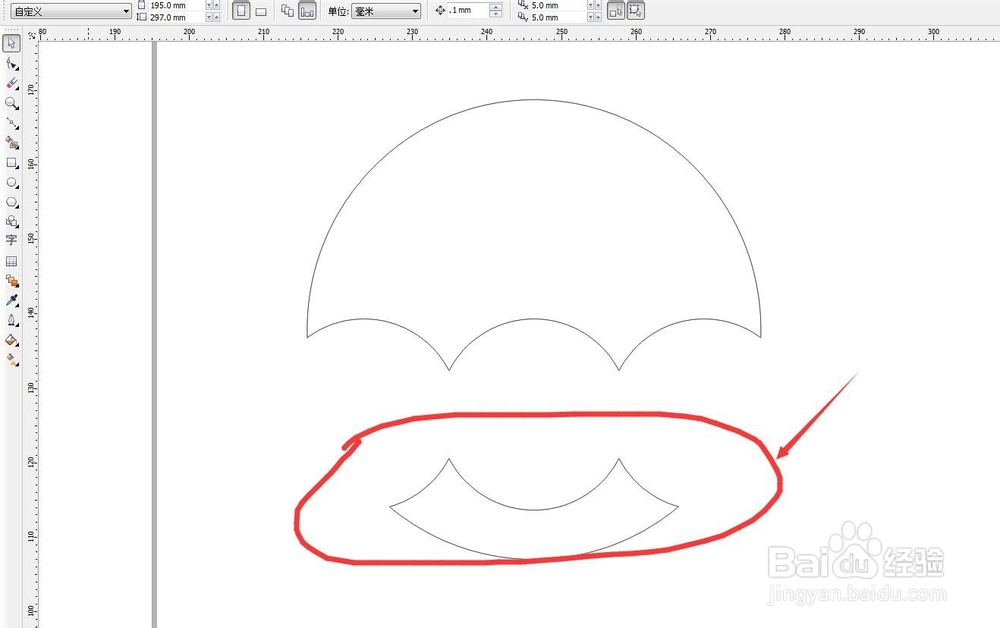Click the 单位 label text
The image size is (1000, 628).
pos(338,11)
